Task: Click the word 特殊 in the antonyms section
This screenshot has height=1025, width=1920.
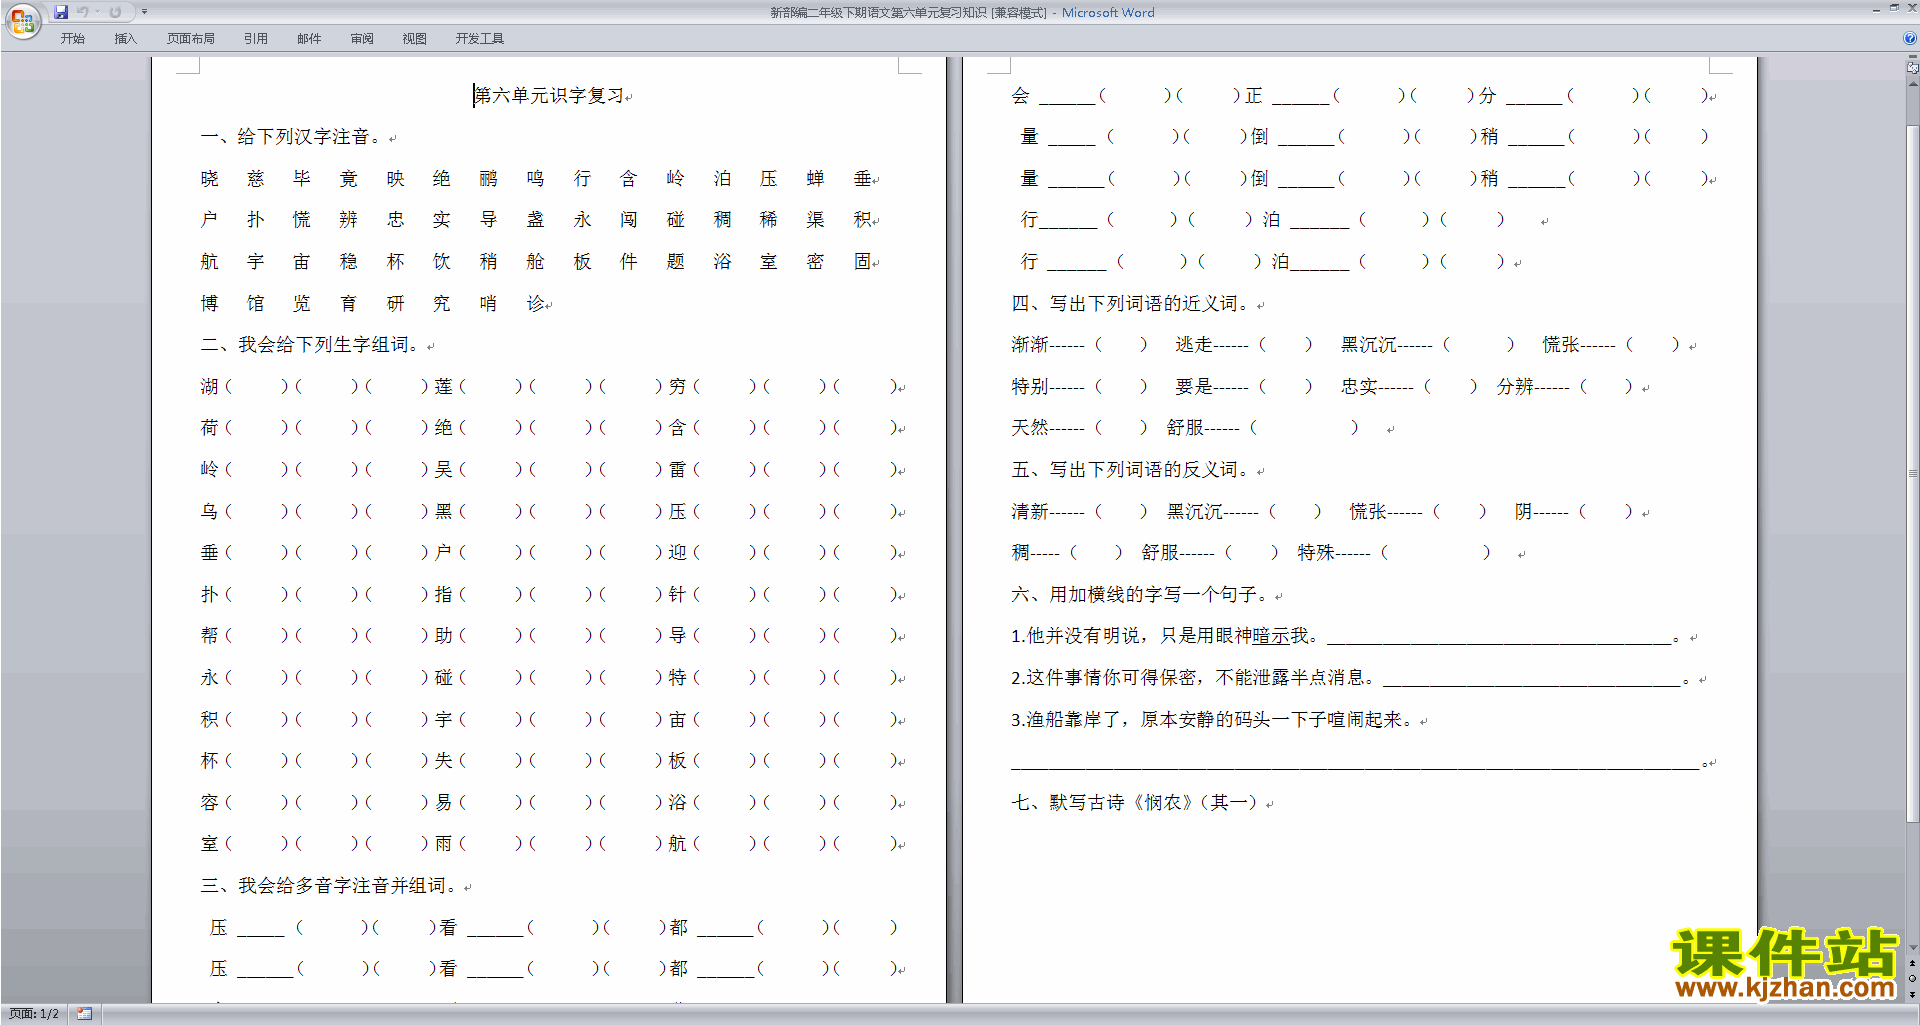Action: click(1316, 553)
